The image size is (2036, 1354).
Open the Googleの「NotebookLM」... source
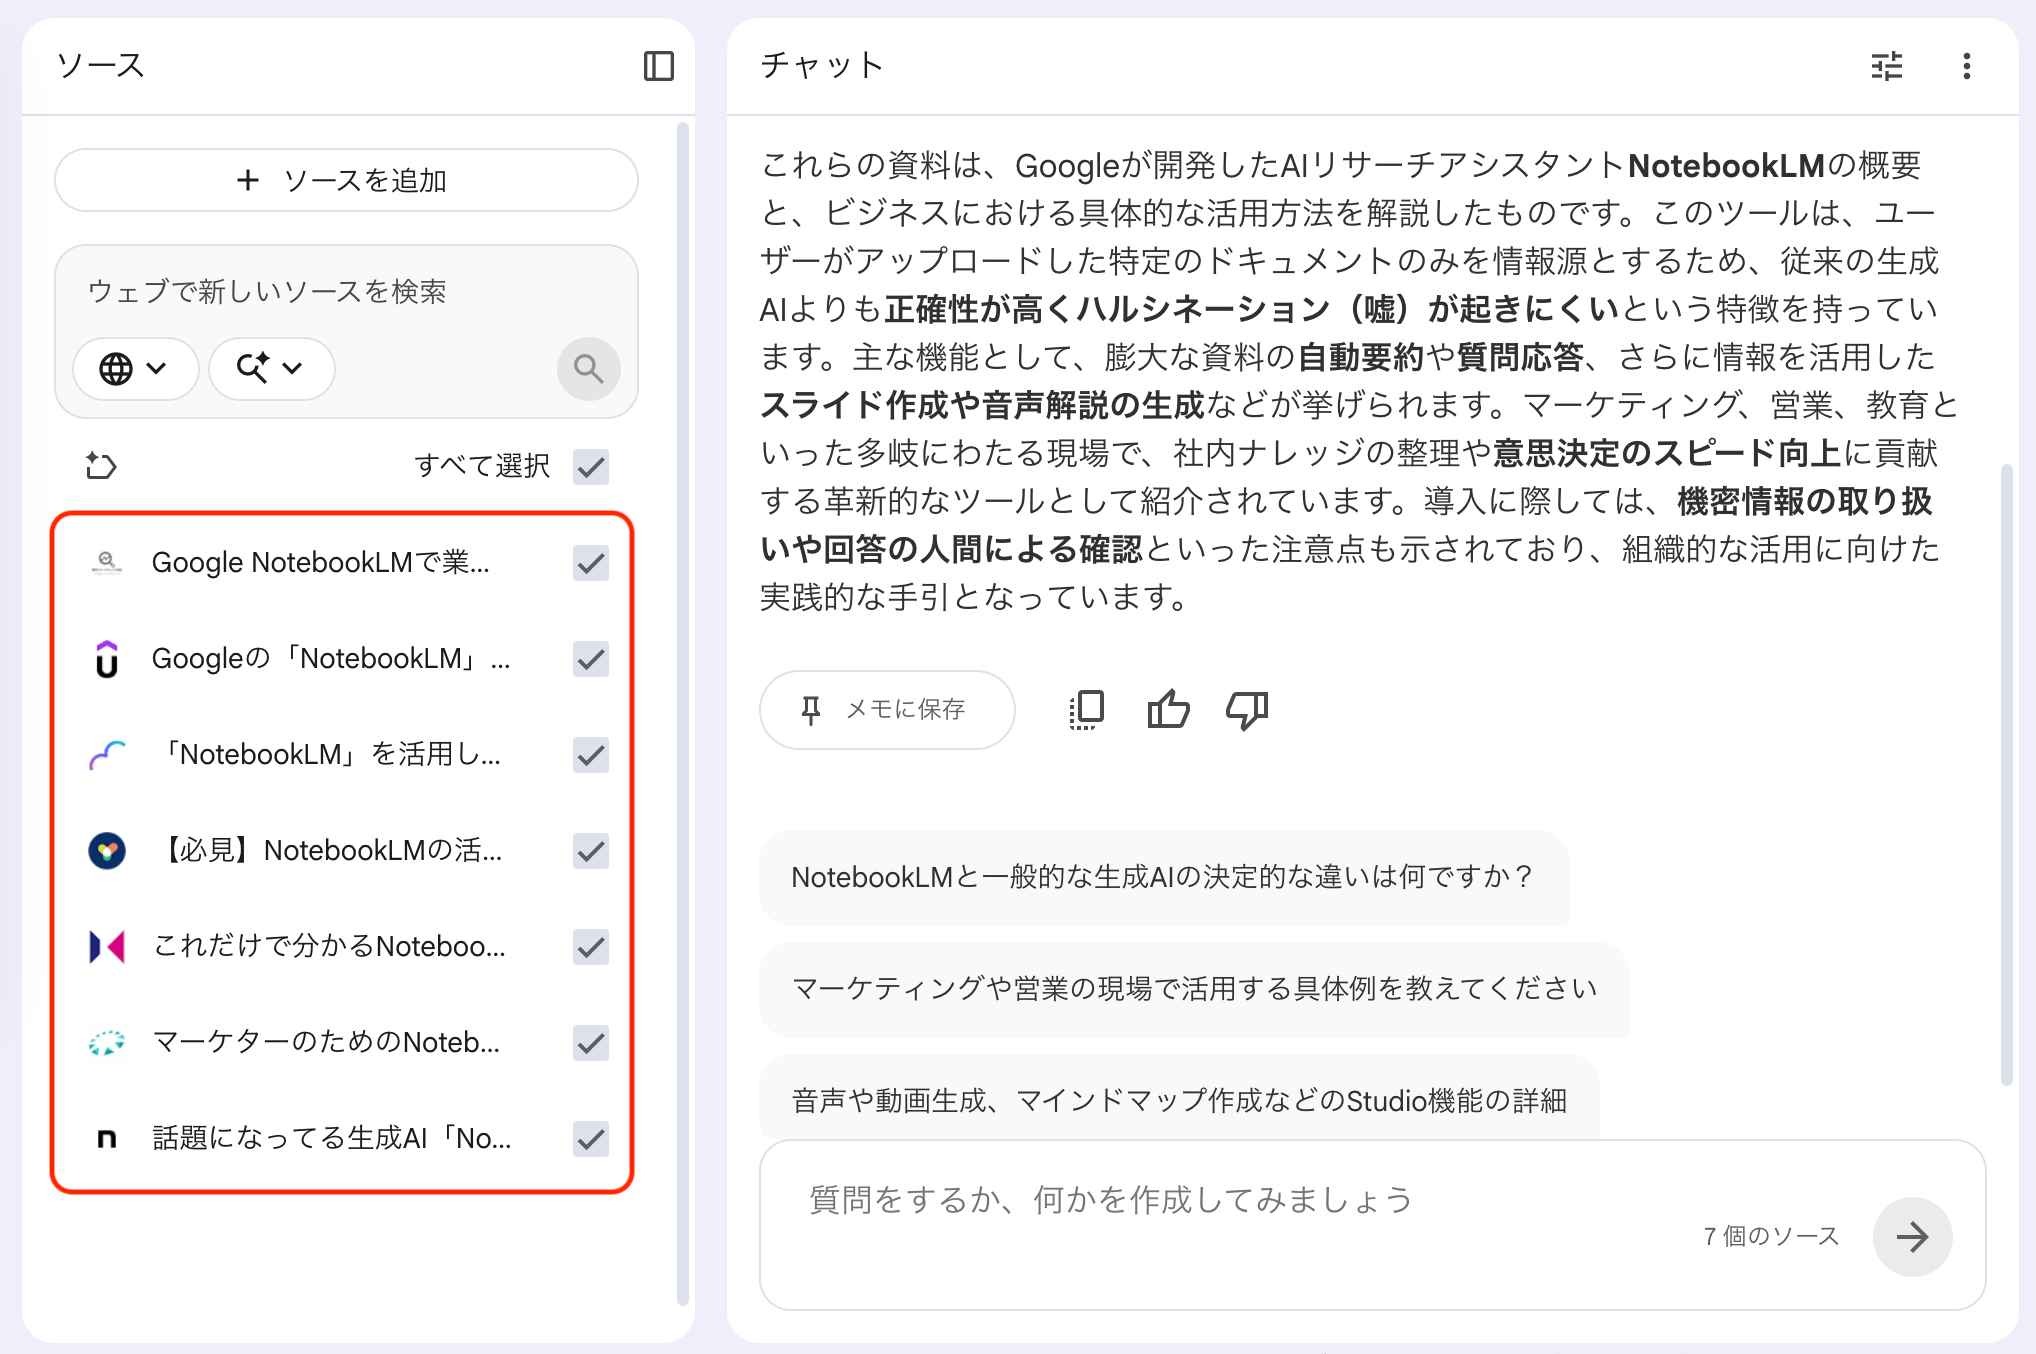pos(331,659)
